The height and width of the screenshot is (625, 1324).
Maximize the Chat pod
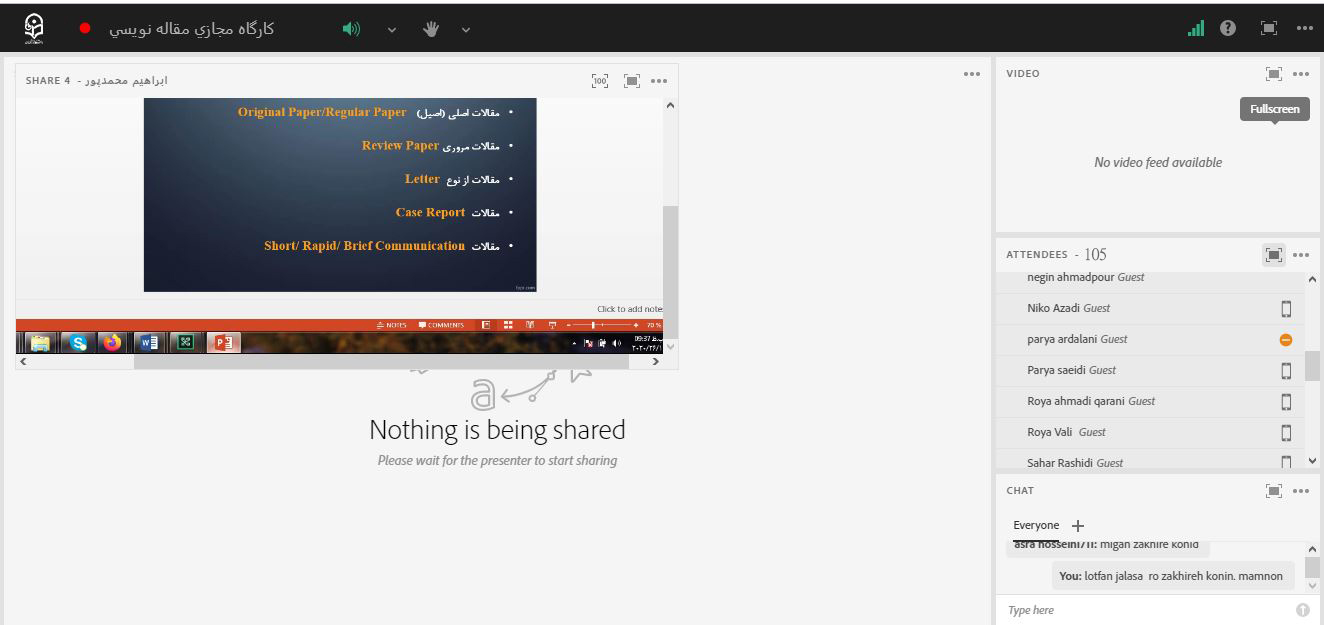[x=1274, y=491]
